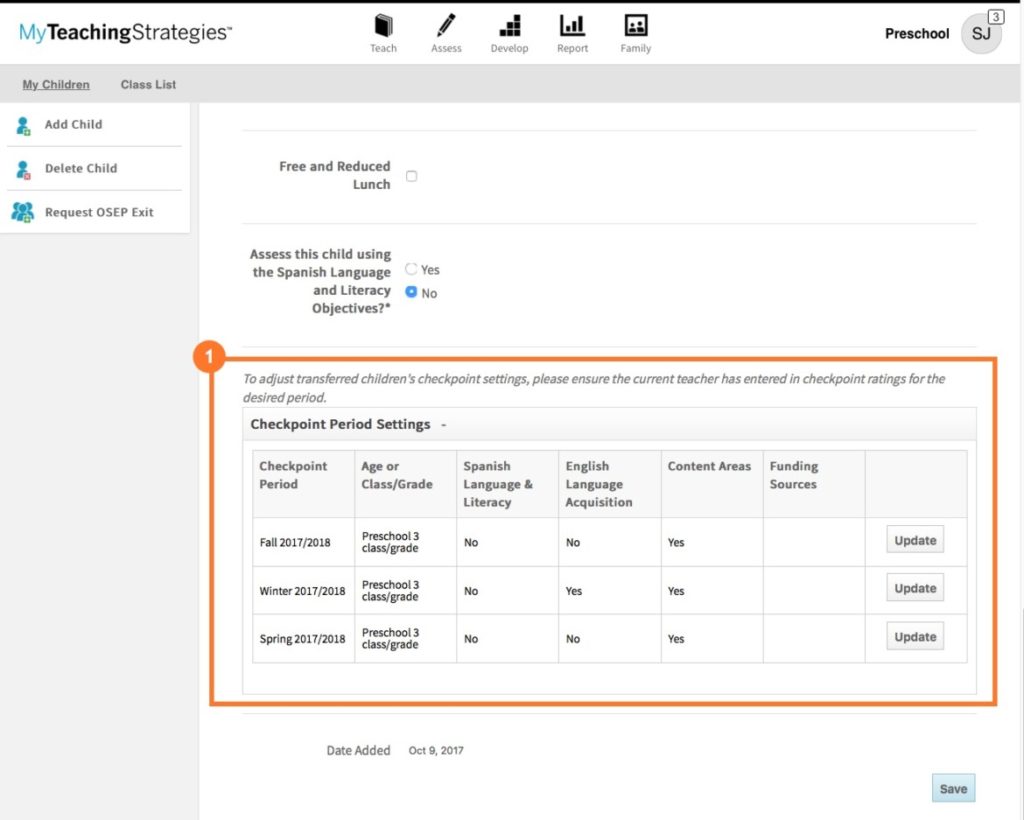Click the Request OSEP Exit icon

pyautogui.click(x=23, y=213)
